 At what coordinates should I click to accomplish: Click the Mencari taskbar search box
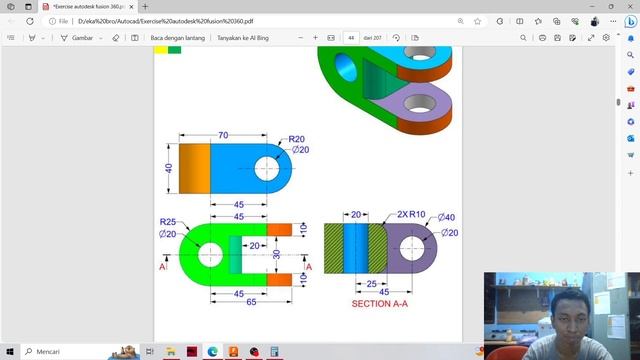80,351
